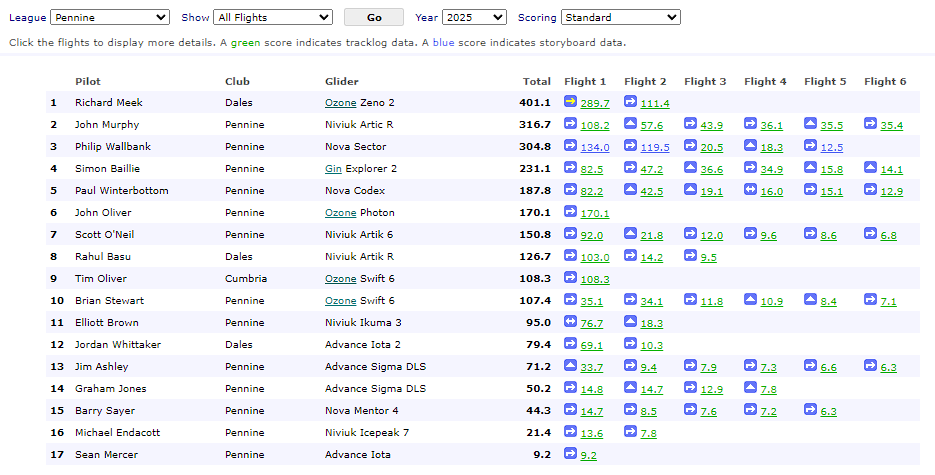This screenshot has height=475, width=935.
Task: Click the flight icon beside Sean Mercer's 9.2
Action: [570, 454]
